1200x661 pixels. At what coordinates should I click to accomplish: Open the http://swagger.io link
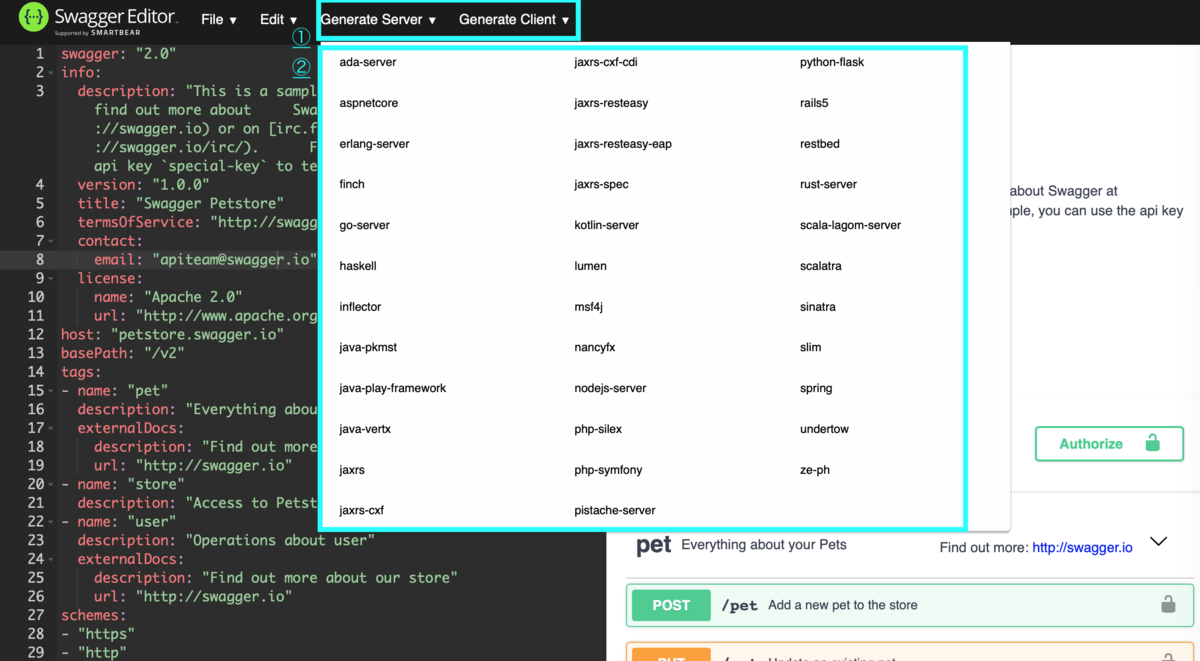point(1082,547)
